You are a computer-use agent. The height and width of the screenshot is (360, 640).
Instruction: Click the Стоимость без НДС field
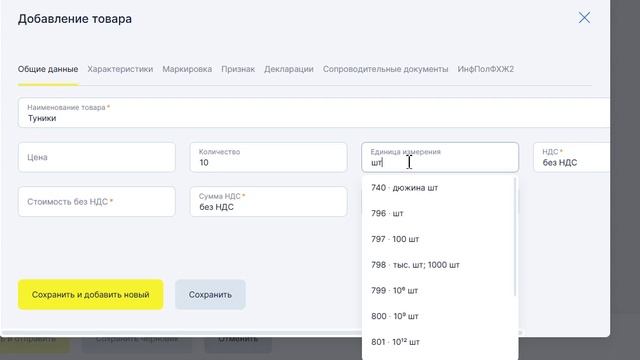coord(97,202)
